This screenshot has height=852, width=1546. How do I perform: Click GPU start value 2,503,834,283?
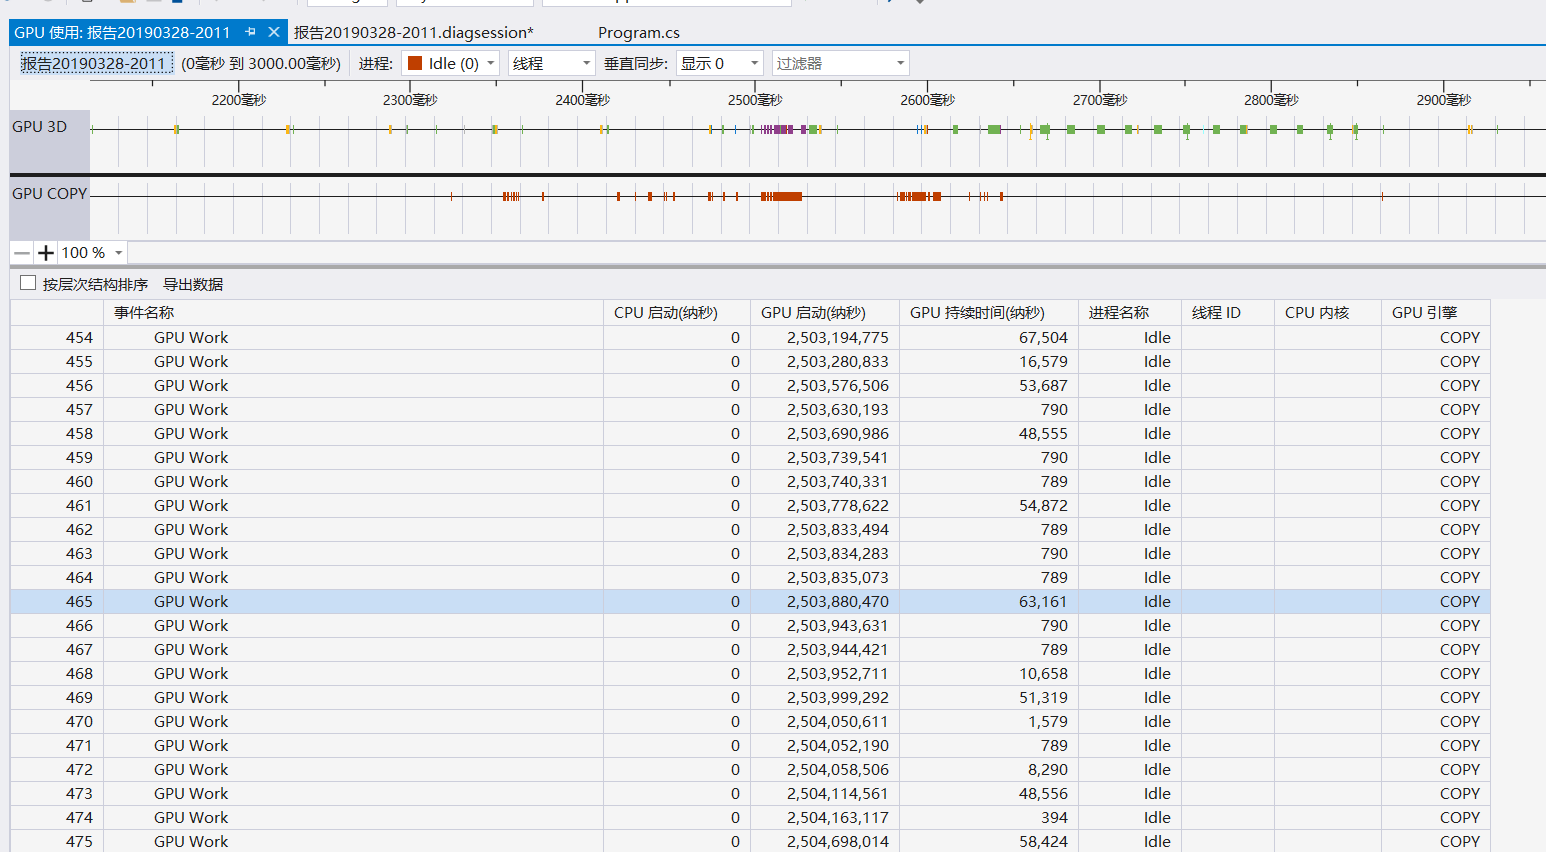pos(838,554)
